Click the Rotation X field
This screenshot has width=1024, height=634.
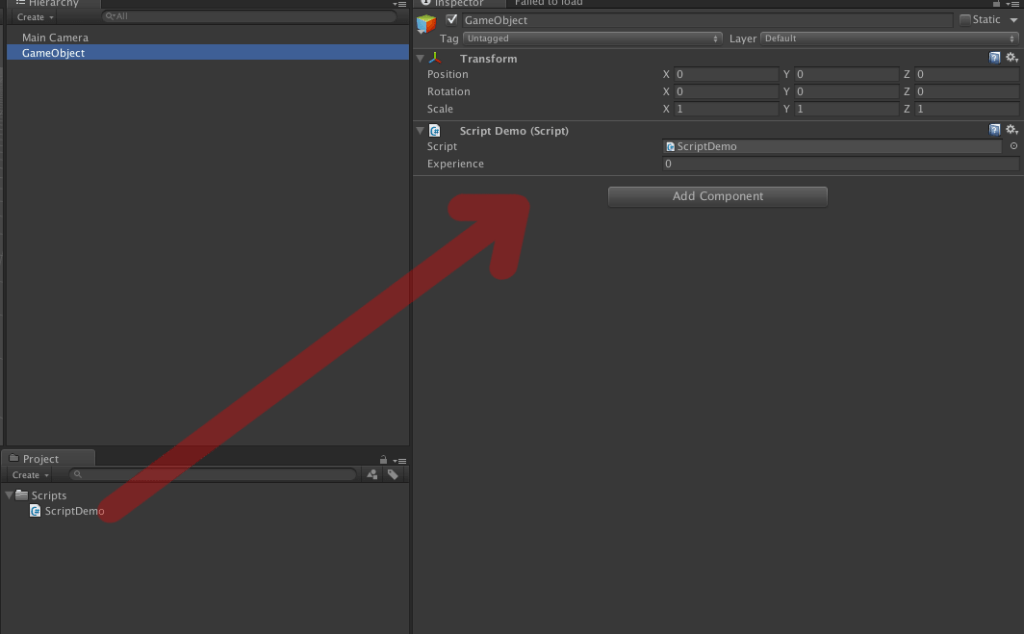click(726, 91)
